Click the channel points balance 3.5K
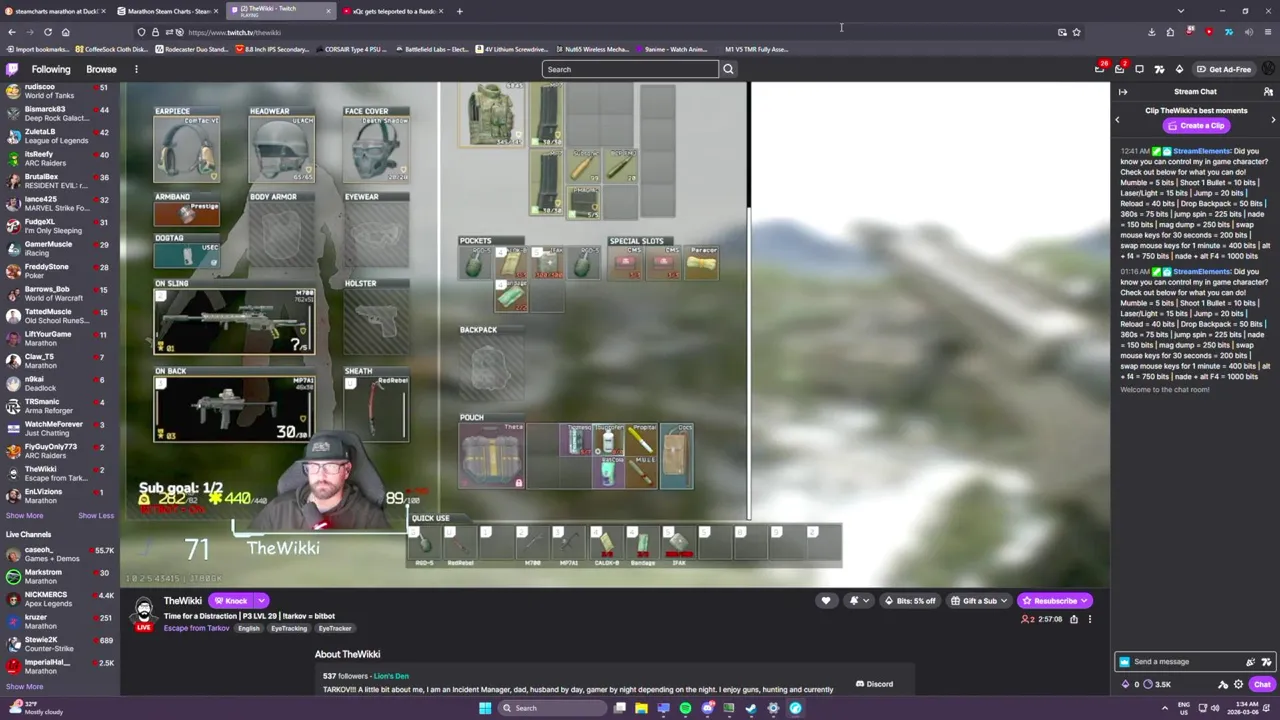The image size is (1280, 720). (x=1157, y=684)
